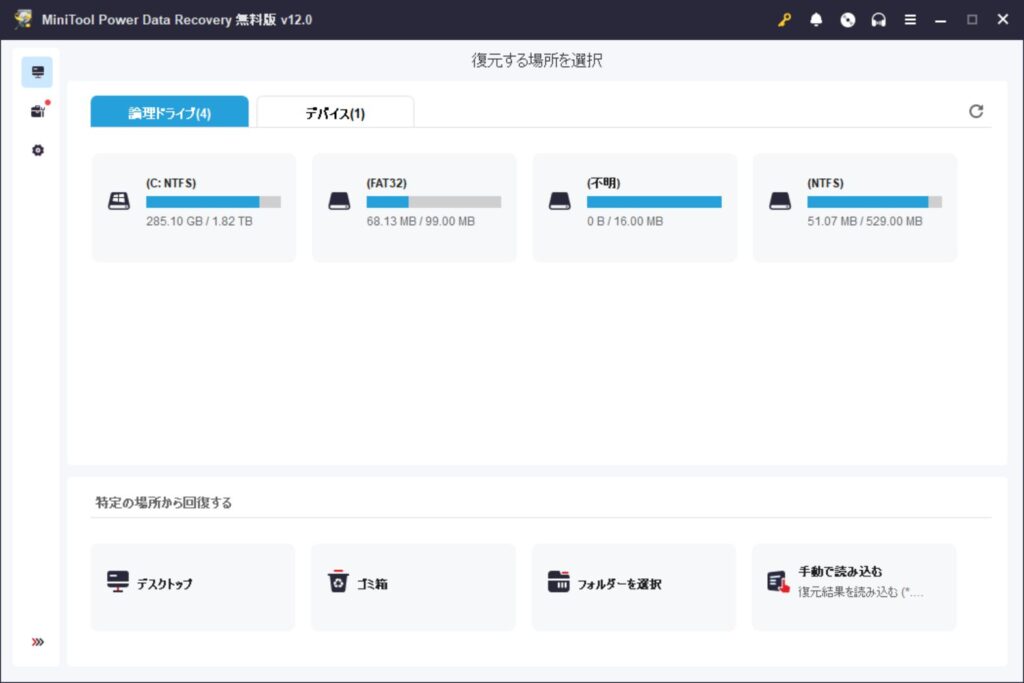This screenshot has width=1024, height=683.
Task: Select the 不明 drive icon
Action: [x=560, y=201]
